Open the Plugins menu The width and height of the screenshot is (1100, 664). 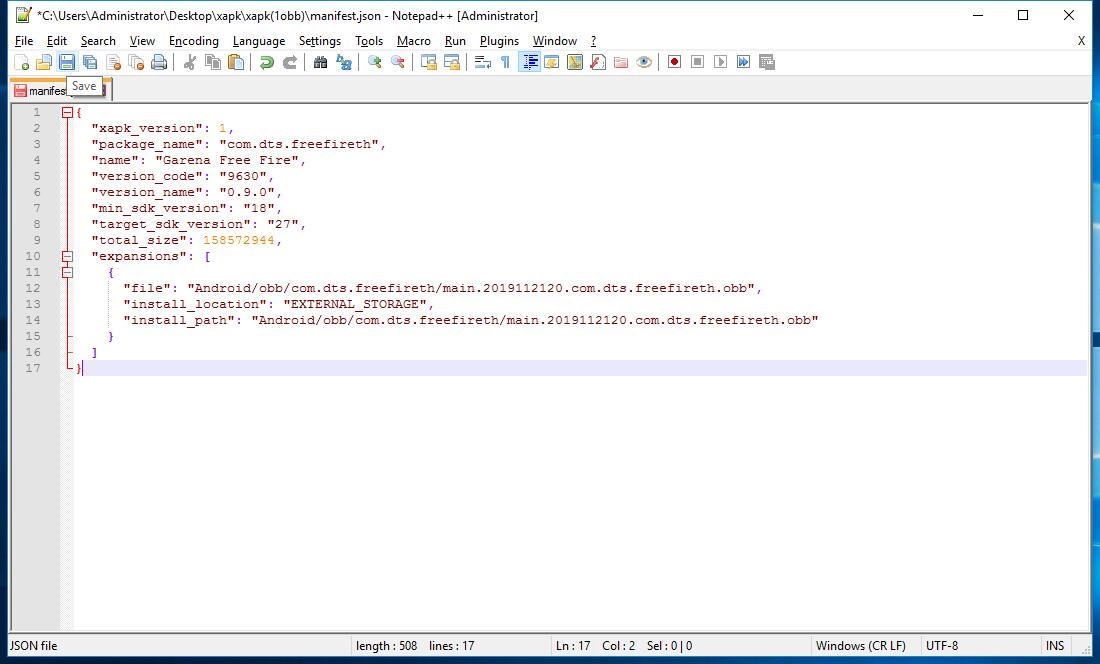coord(499,41)
